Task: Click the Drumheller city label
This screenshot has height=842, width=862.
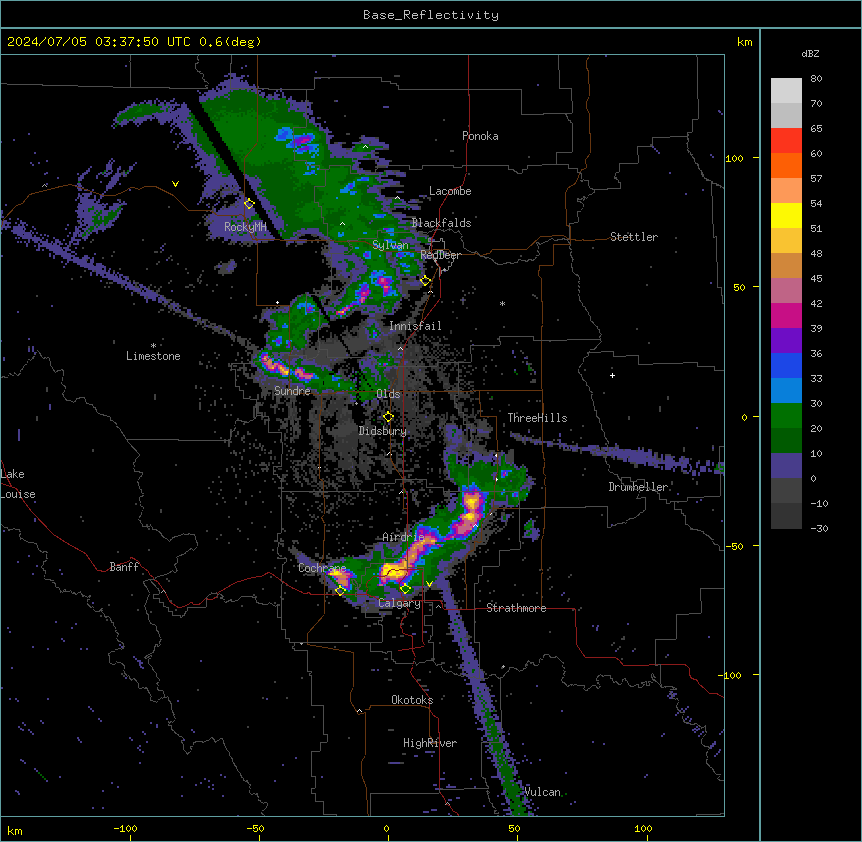Action: coord(638,487)
